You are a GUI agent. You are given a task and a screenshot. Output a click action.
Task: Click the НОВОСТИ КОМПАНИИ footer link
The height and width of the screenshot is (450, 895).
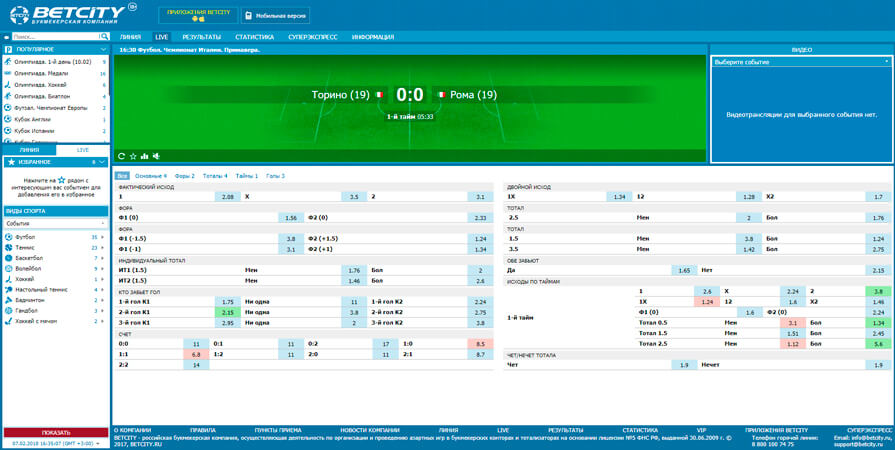pos(370,430)
